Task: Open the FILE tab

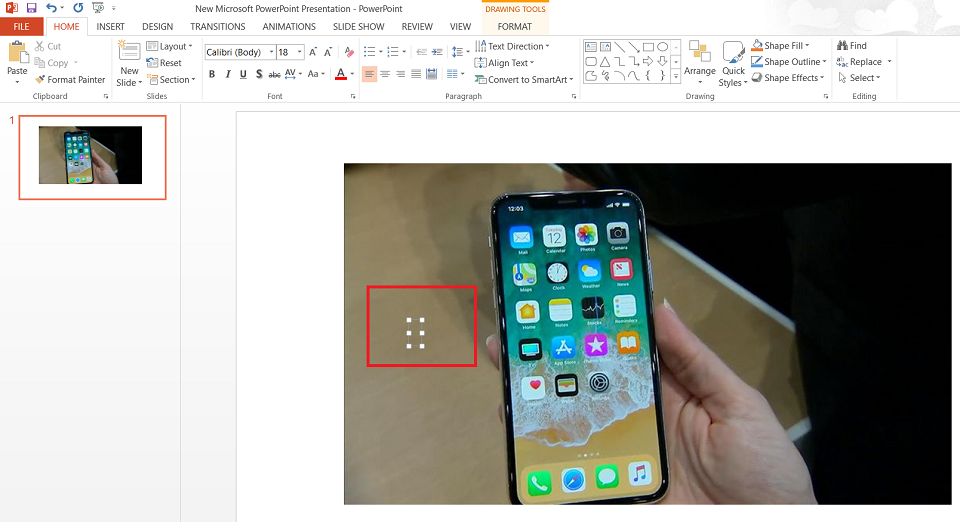Action: 21,26
